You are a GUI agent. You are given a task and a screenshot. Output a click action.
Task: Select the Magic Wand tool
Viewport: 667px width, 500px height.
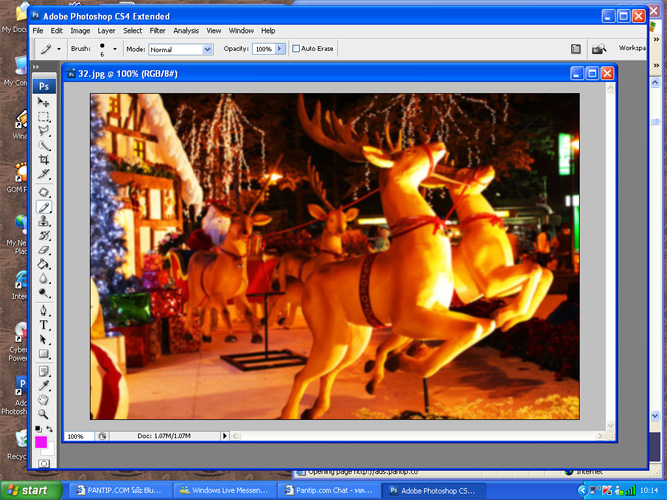tap(43, 146)
